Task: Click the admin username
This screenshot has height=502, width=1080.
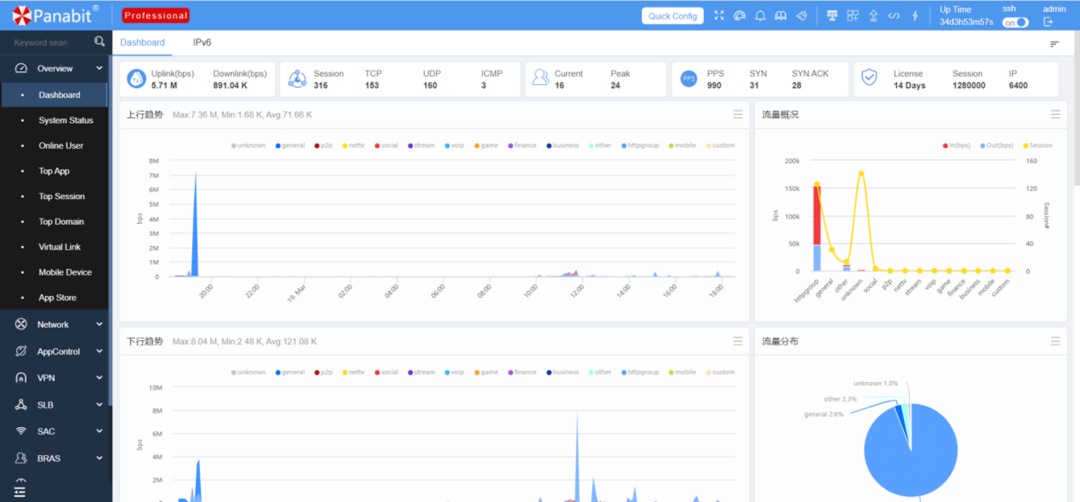Action: 1054,9
